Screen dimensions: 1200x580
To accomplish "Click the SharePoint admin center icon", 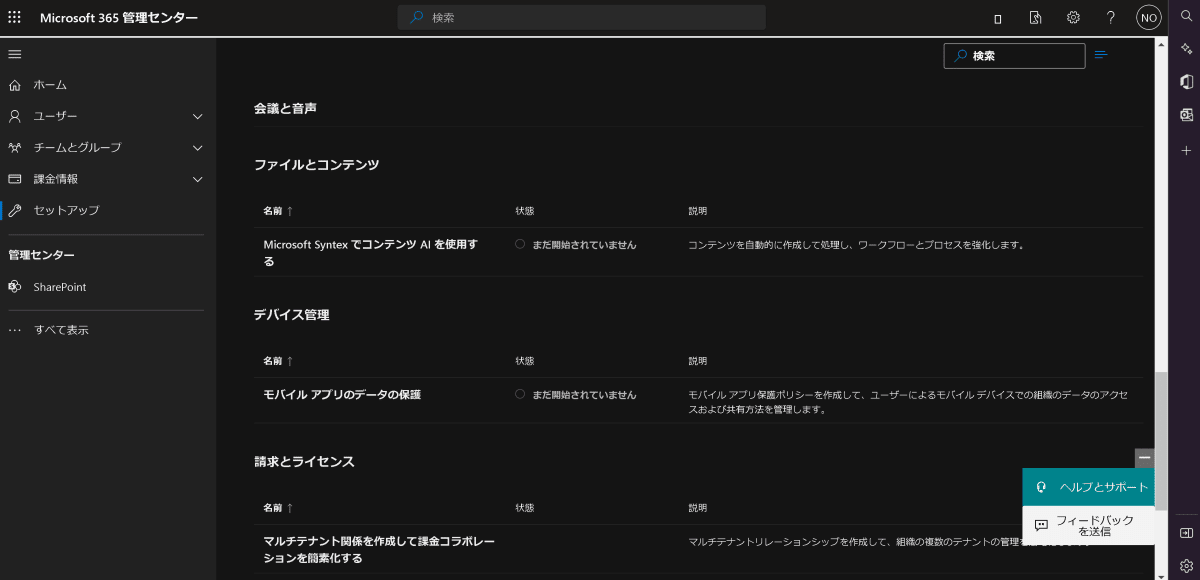I will [15, 287].
